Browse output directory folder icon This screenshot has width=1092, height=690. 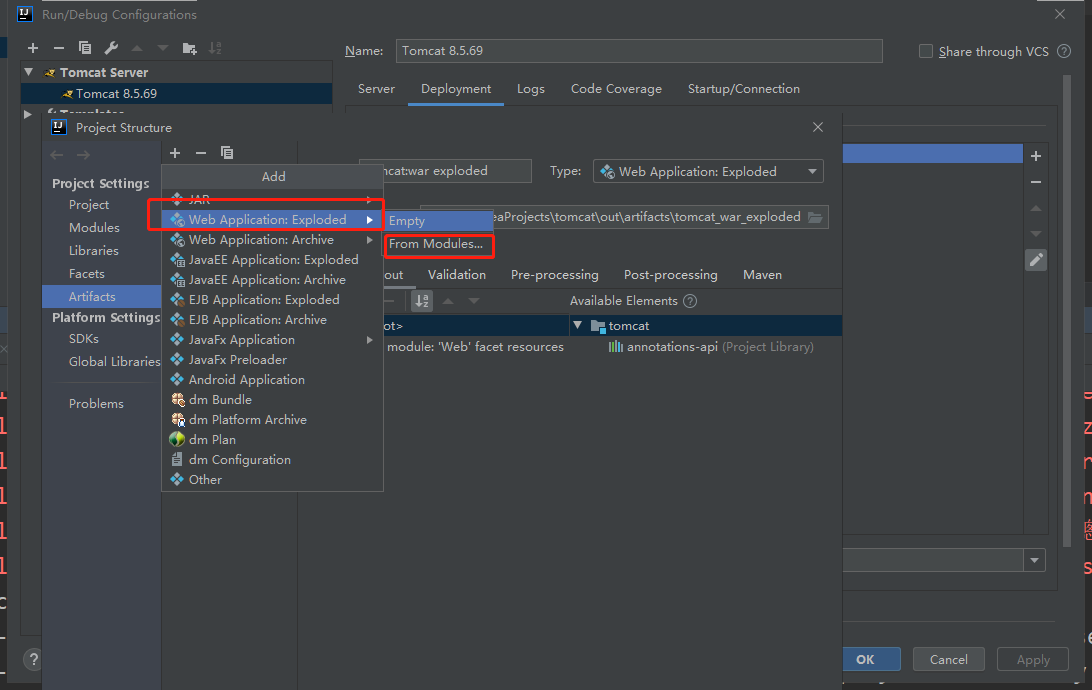[x=815, y=217]
